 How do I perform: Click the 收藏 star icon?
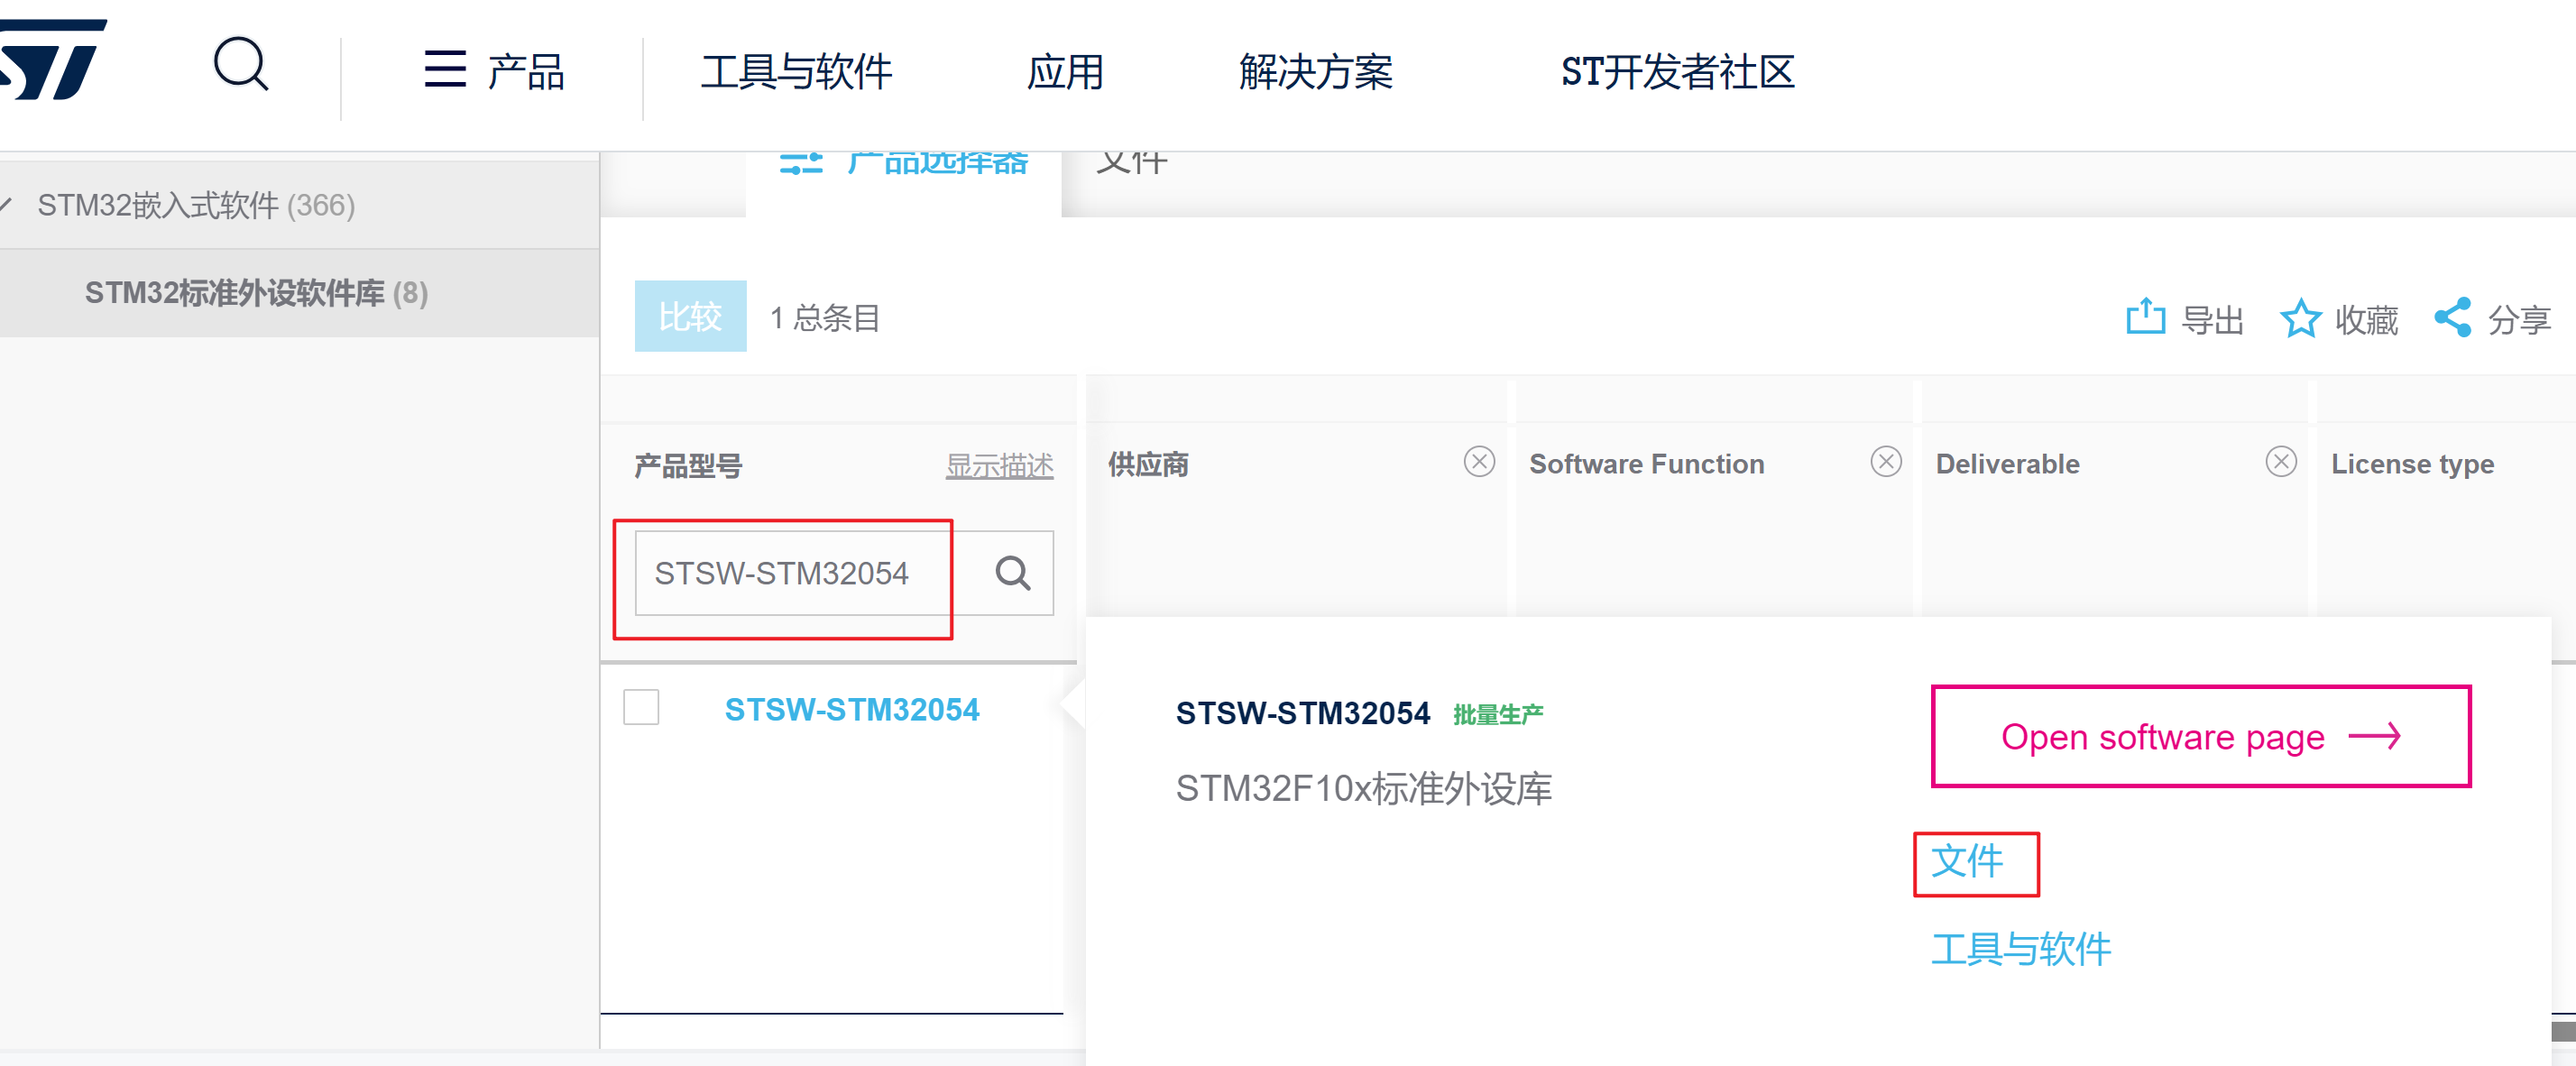coord(2299,319)
